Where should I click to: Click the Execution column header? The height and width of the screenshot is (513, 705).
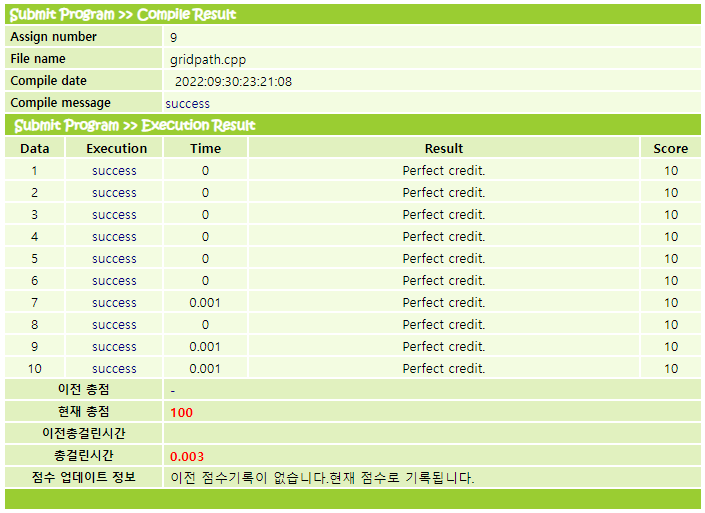(x=116, y=148)
